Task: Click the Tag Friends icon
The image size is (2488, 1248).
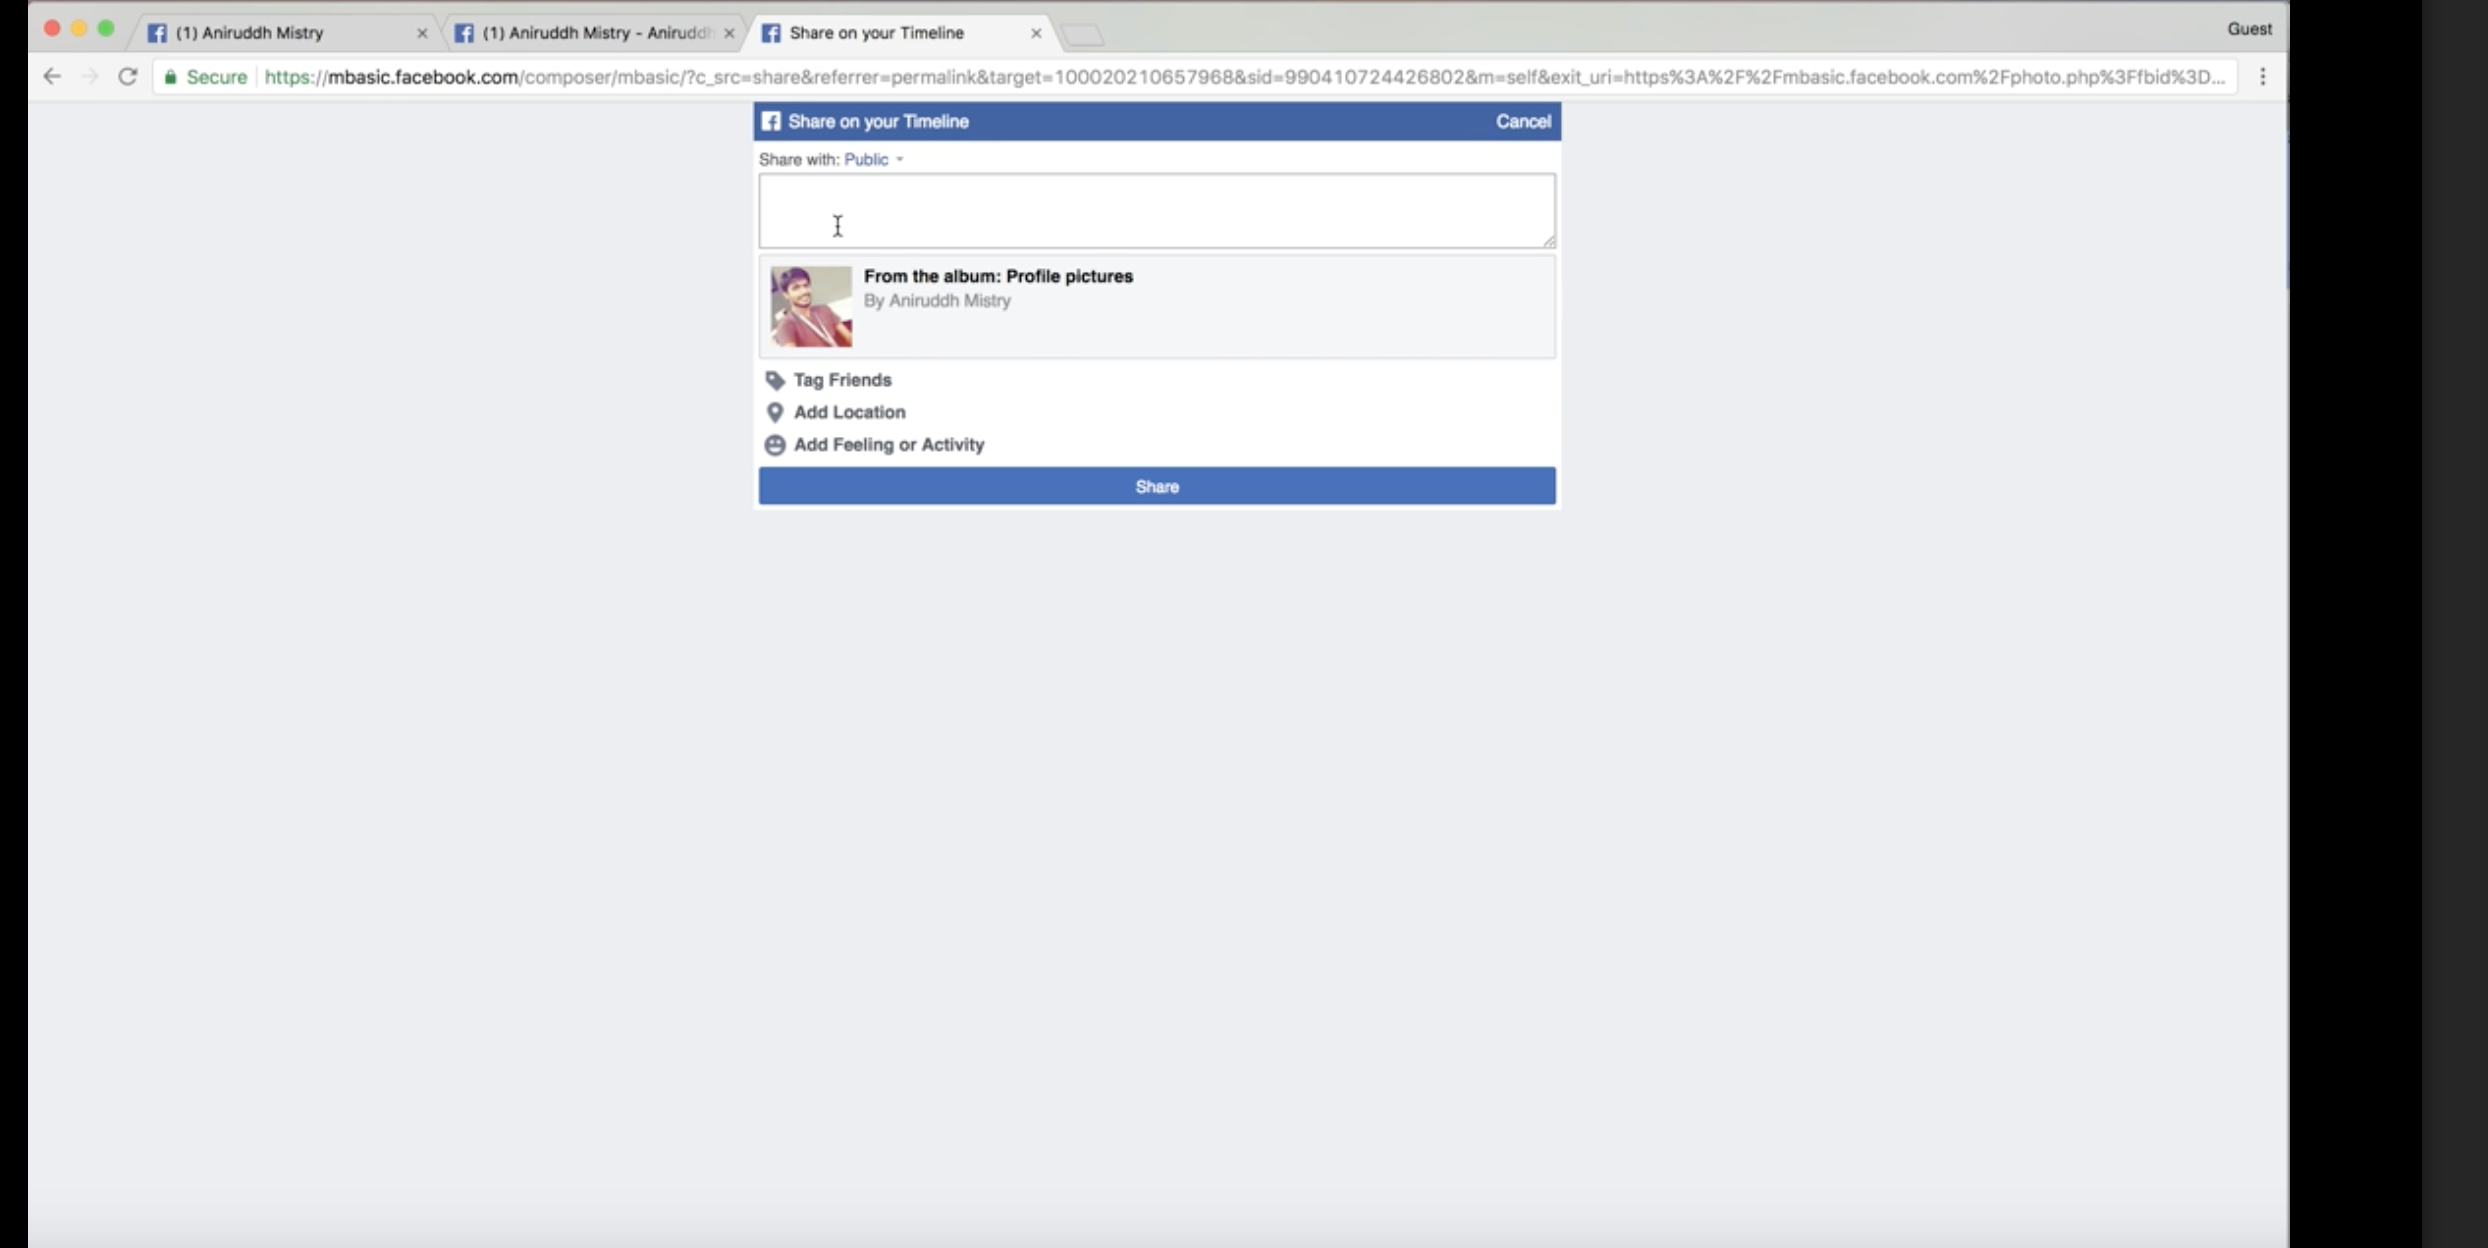Action: click(777, 379)
